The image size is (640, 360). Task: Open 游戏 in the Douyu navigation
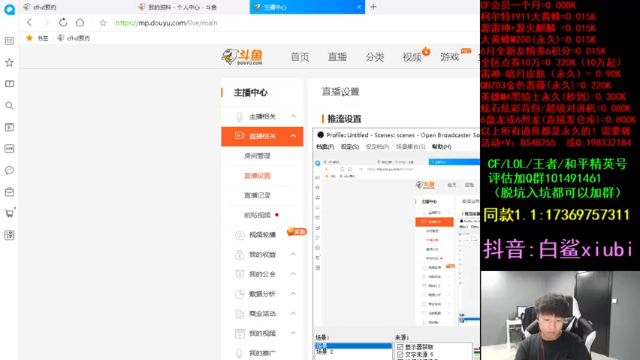point(449,57)
